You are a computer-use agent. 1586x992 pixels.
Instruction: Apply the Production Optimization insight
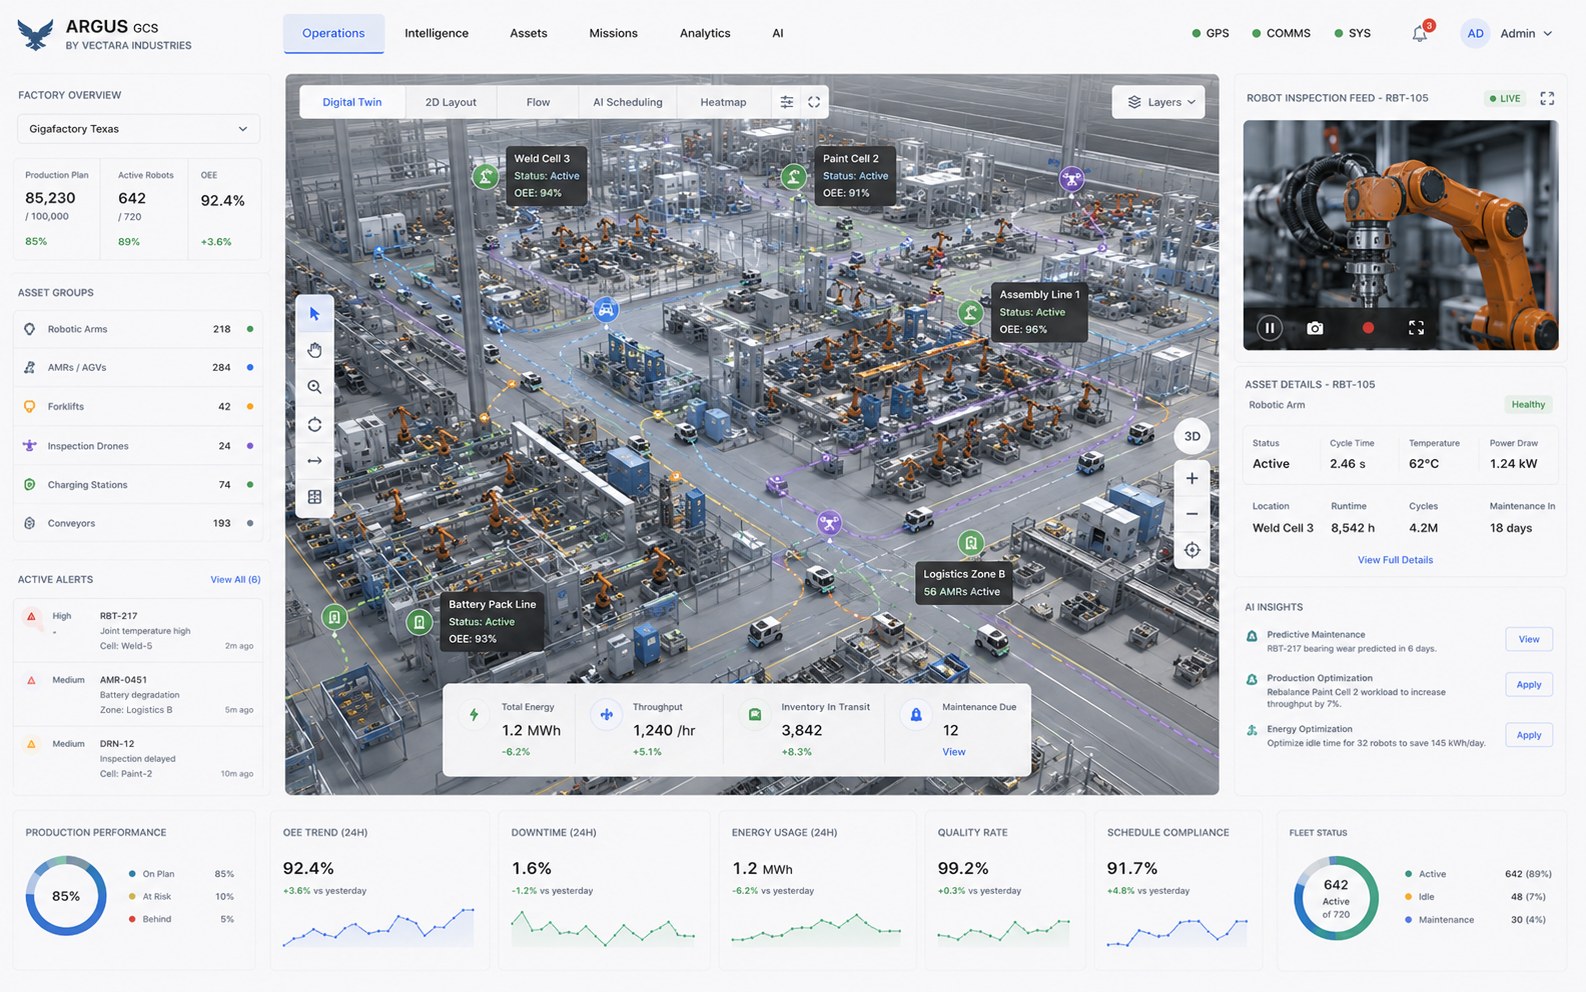pyautogui.click(x=1529, y=685)
